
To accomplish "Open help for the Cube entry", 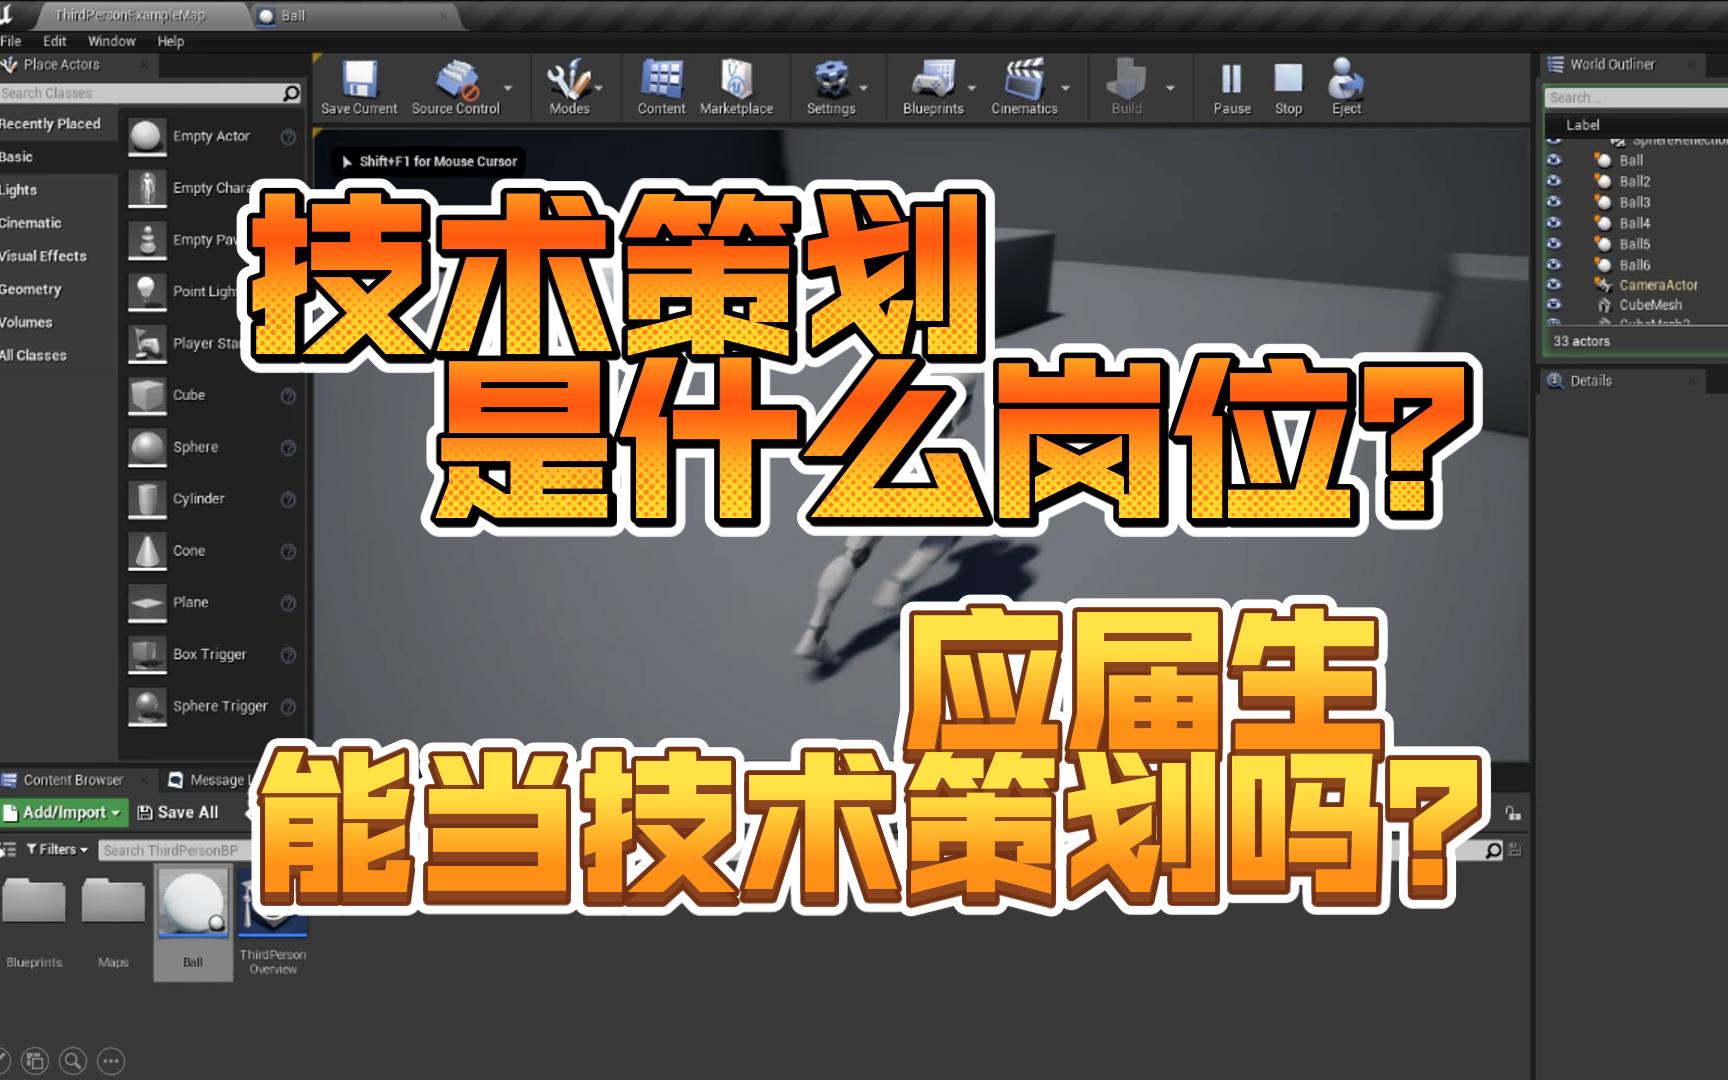I will coord(288,396).
